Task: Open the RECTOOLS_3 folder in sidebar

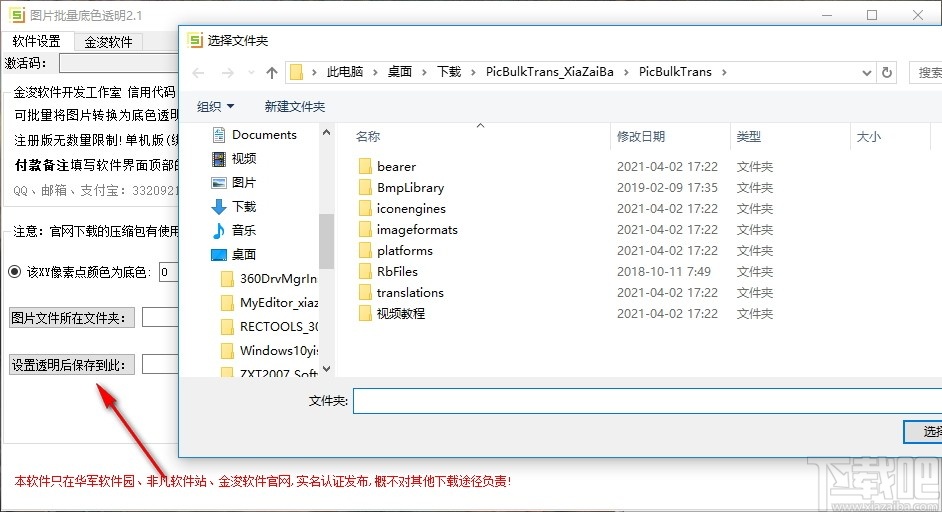Action: tap(270, 326)
